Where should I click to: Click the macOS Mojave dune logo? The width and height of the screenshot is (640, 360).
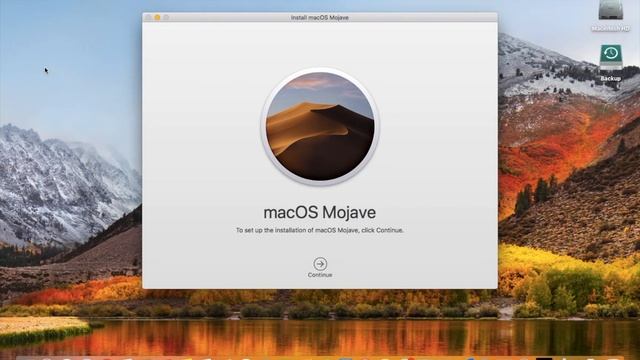pyautogui.click(x=320, y=127)
